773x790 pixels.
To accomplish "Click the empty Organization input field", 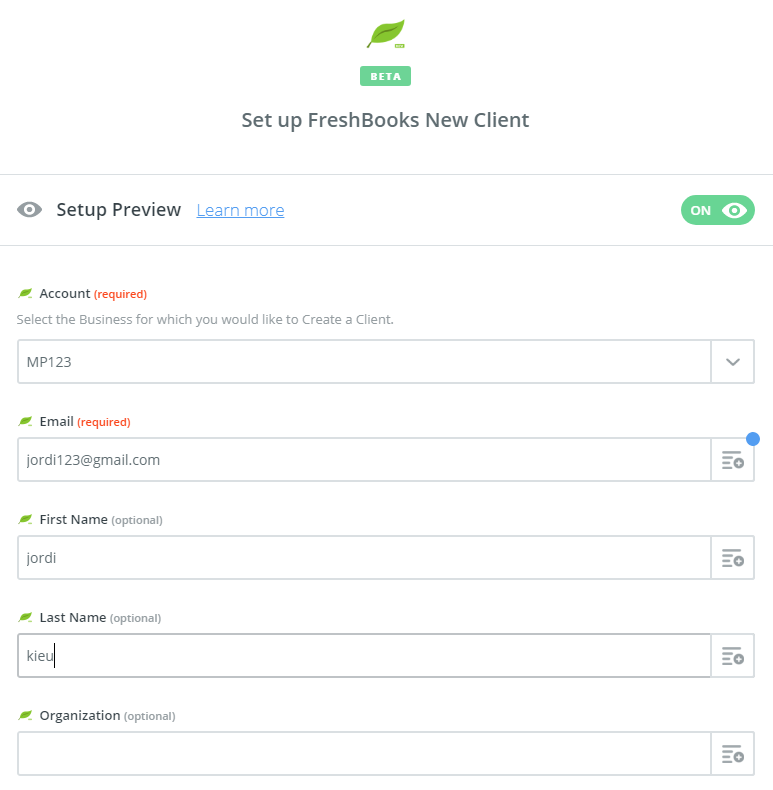I will coord(364,754).
